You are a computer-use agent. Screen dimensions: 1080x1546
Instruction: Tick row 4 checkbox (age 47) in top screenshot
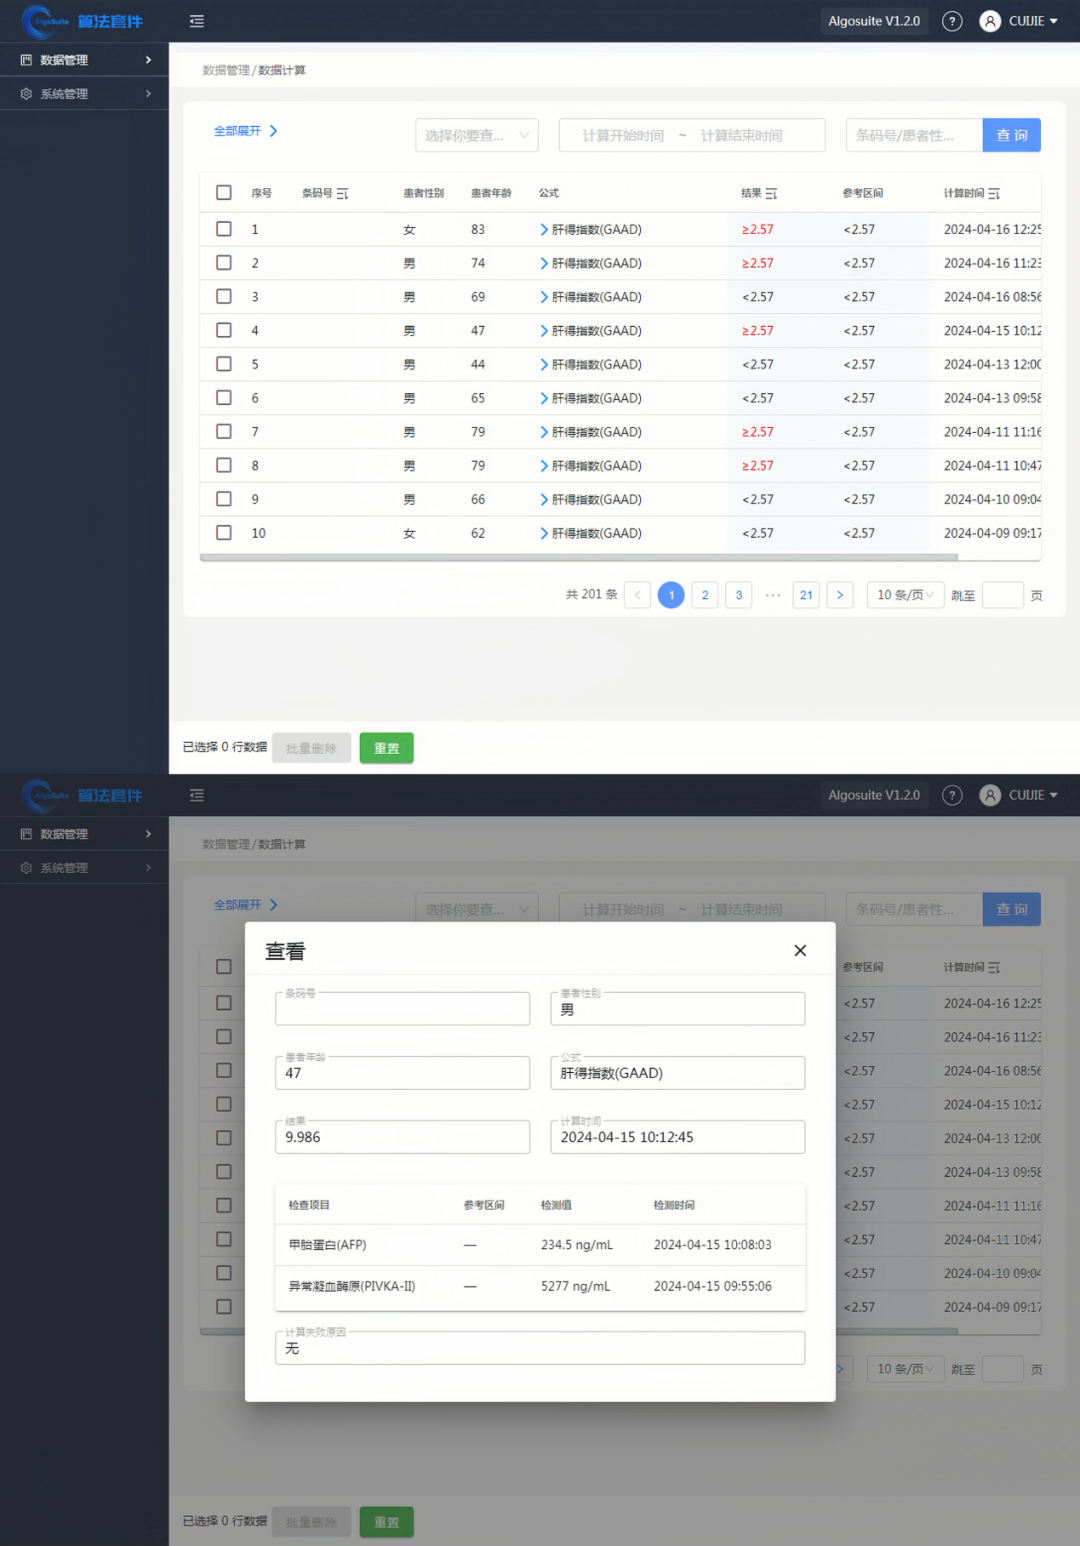coord(224,330)
